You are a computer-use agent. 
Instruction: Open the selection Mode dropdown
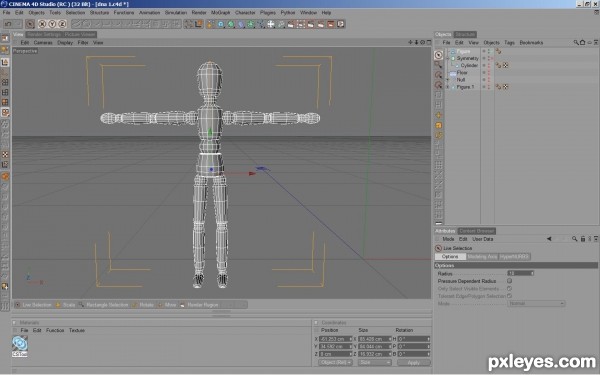point(536,303)
